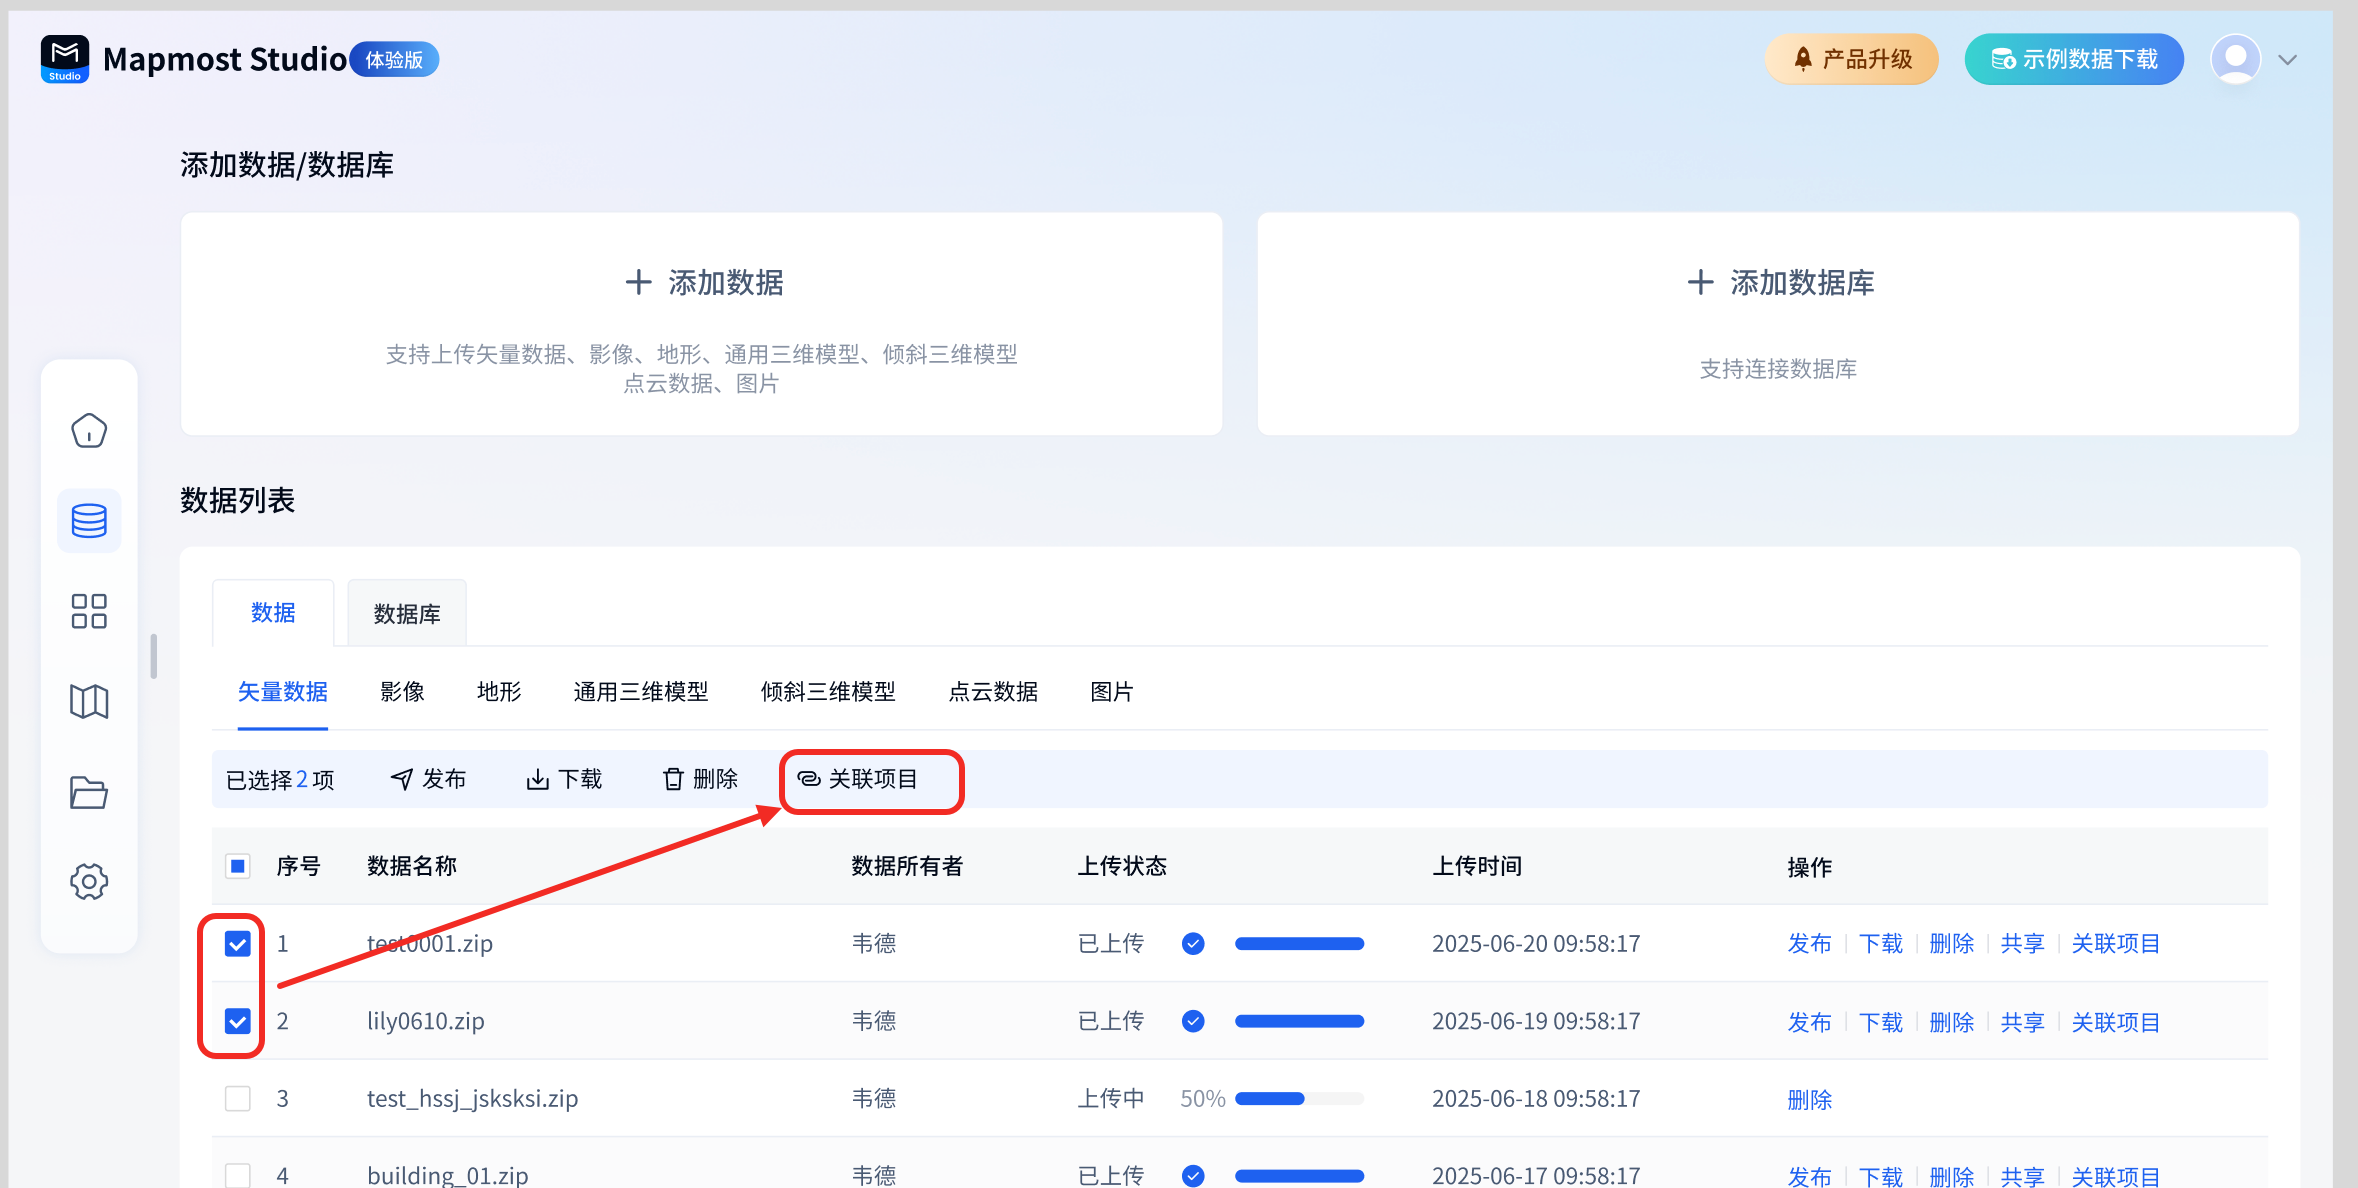Switch to the 数据库 tab
This screenshot has width=2358, height=1188.
(x=407, y=614)
